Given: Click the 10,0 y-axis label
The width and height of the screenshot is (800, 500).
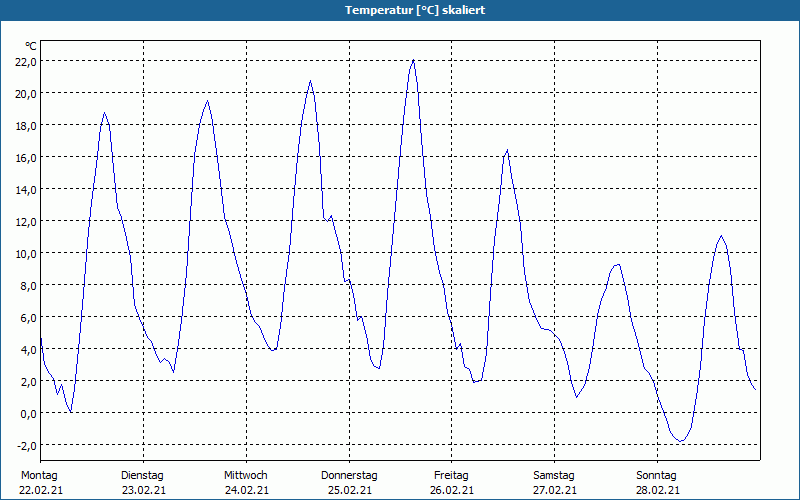Looking at the screenshot, I should (26, 254).
